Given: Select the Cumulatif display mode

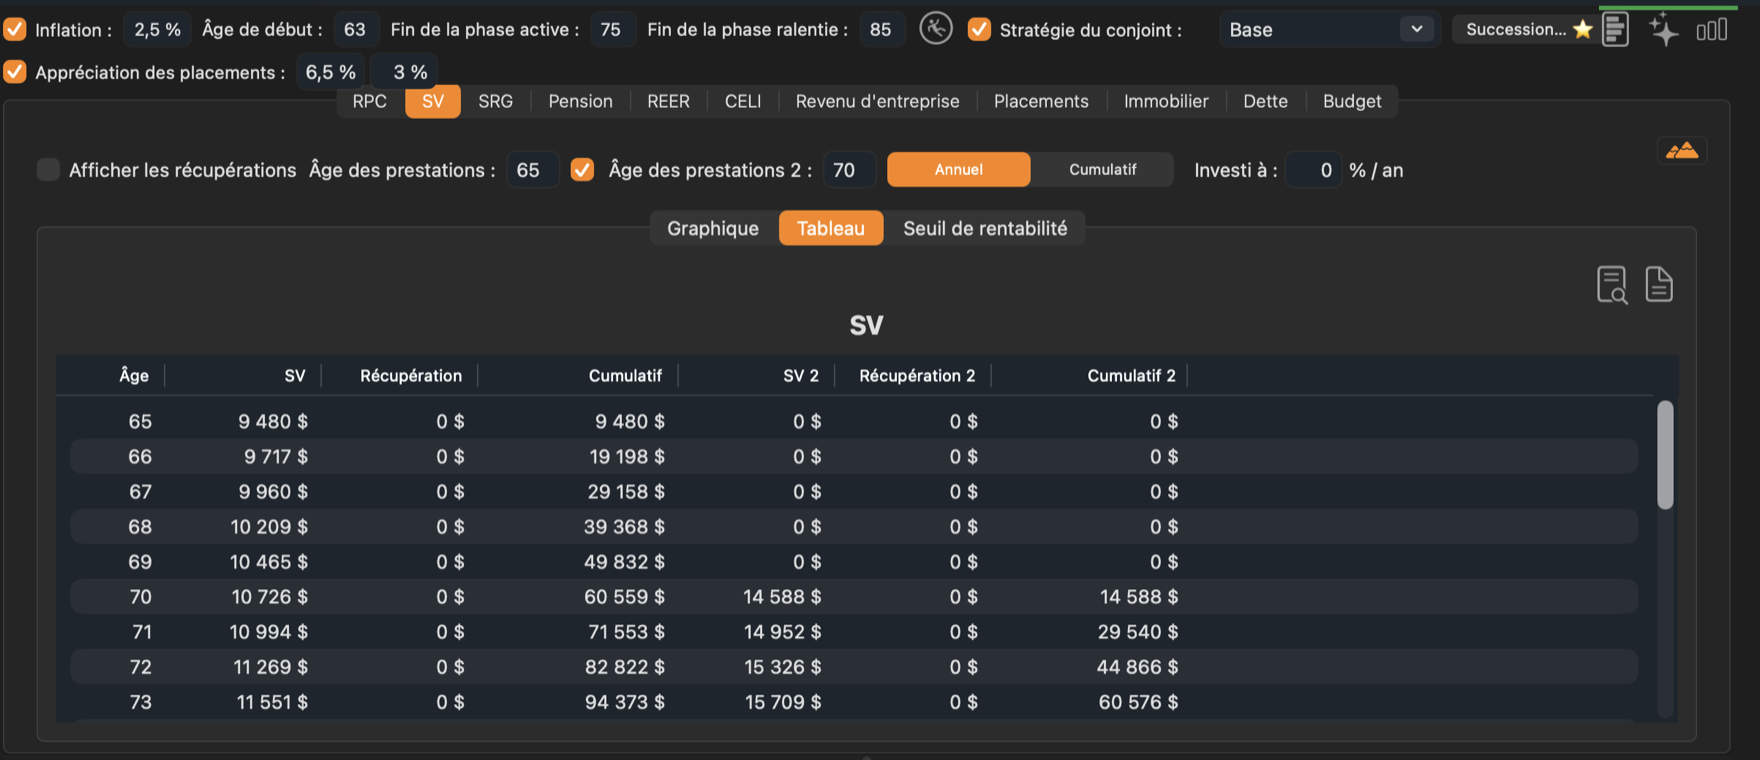Looking at the screenshot, I should [x=1103, y=170].
